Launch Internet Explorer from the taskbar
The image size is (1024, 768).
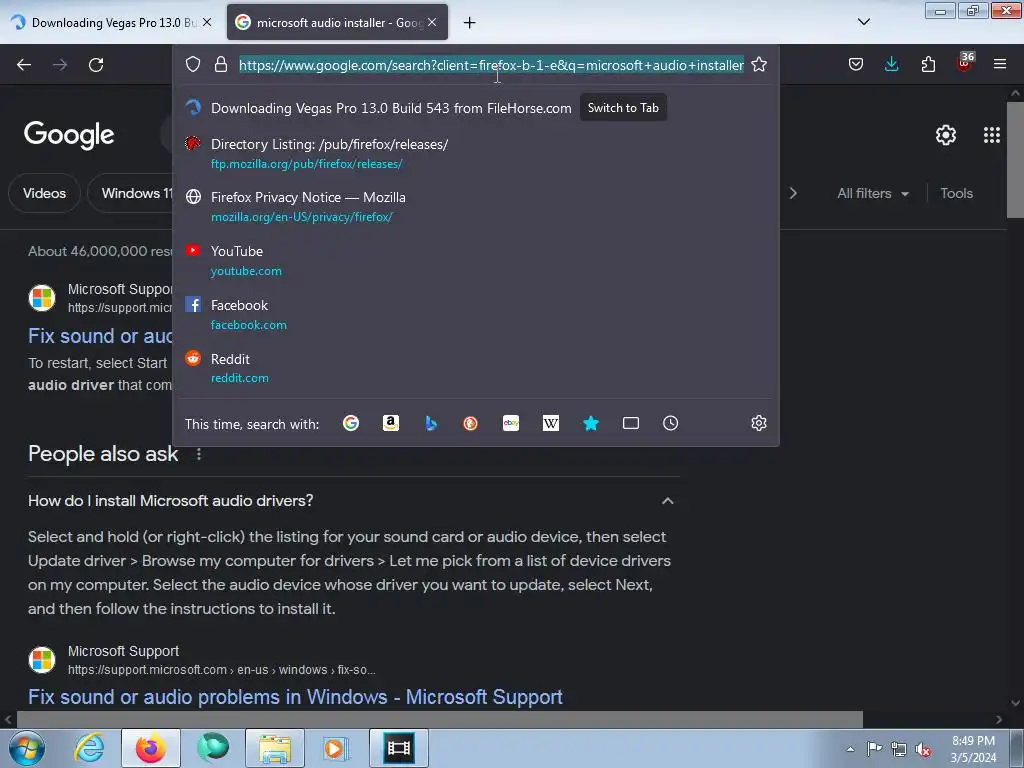click(x=89, y=748)
